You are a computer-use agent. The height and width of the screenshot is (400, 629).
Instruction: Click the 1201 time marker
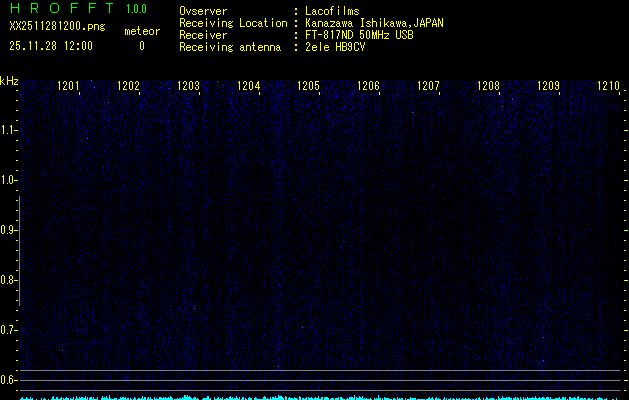click(69, 87)
